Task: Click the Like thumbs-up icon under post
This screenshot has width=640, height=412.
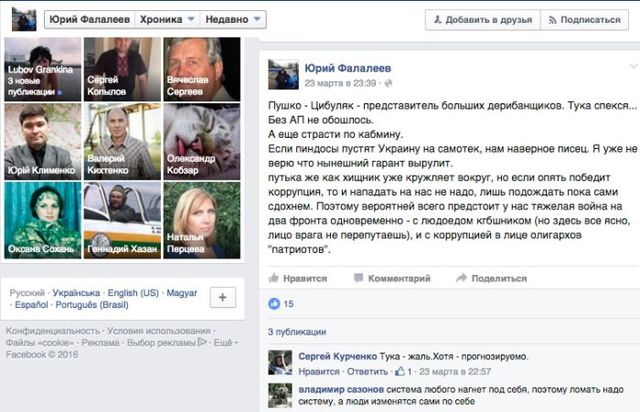Action: point(273,278)
